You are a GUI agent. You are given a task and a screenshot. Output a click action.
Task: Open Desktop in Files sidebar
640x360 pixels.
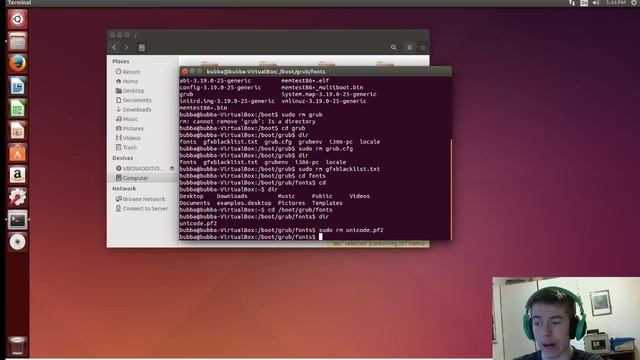[x=130, y=91]
